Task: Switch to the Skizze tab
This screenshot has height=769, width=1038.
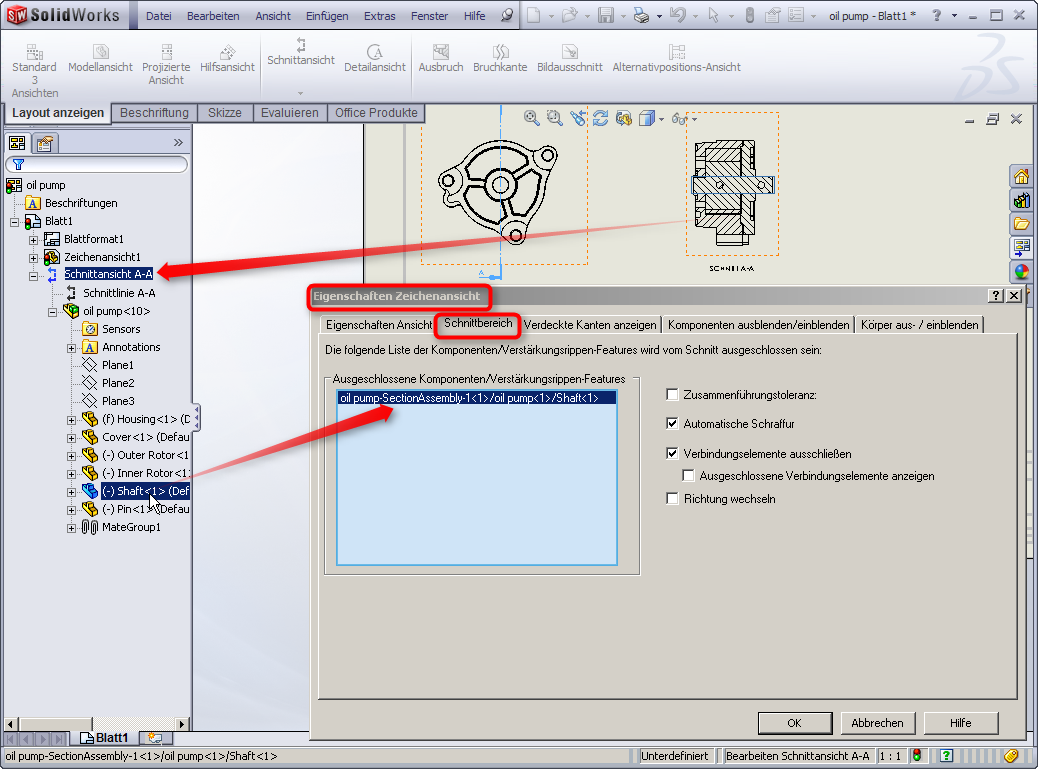Action: pyautogui.click(x=224, y=113)
